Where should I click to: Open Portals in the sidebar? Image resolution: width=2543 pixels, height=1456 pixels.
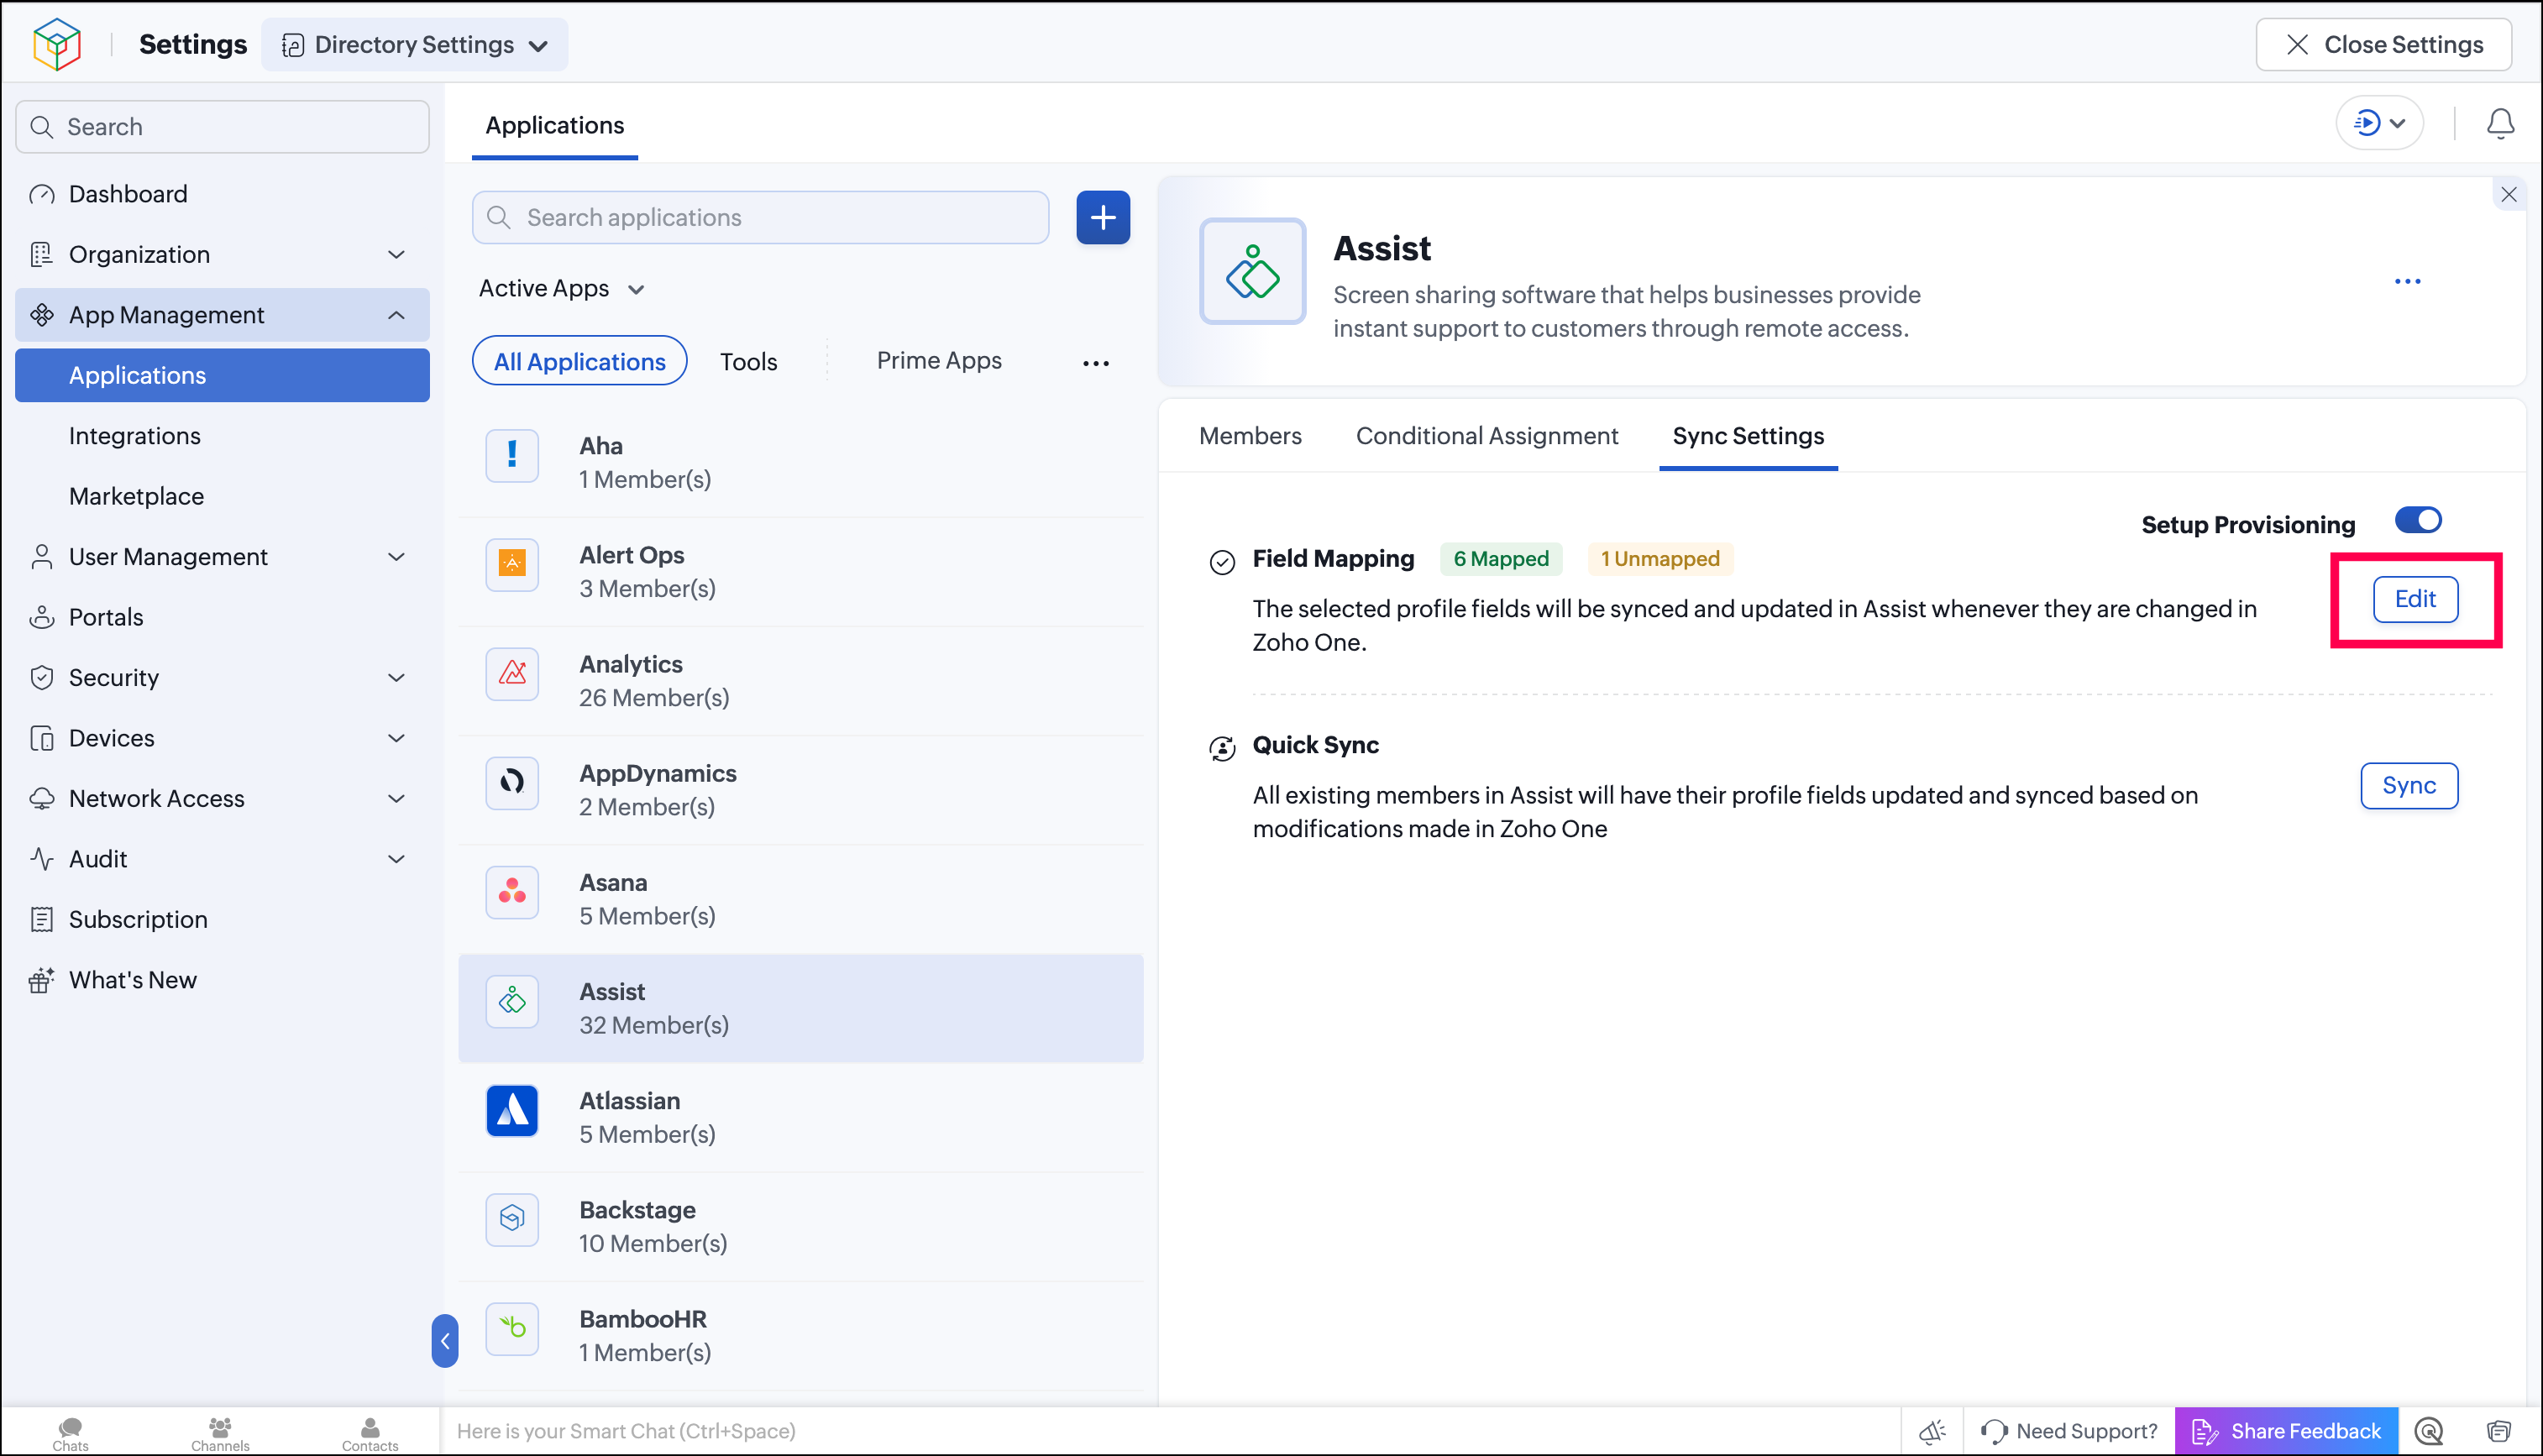point(222,617)
